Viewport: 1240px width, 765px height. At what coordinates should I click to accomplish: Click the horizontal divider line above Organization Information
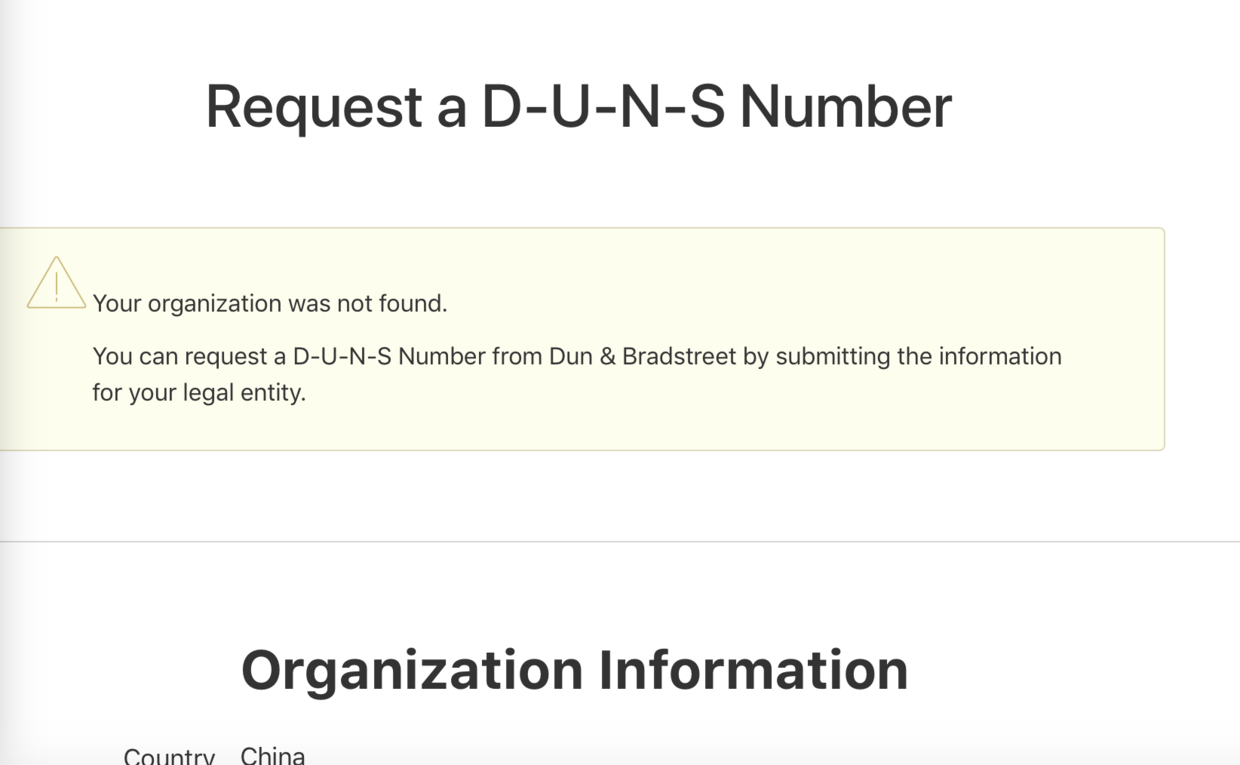click(620, 542)
